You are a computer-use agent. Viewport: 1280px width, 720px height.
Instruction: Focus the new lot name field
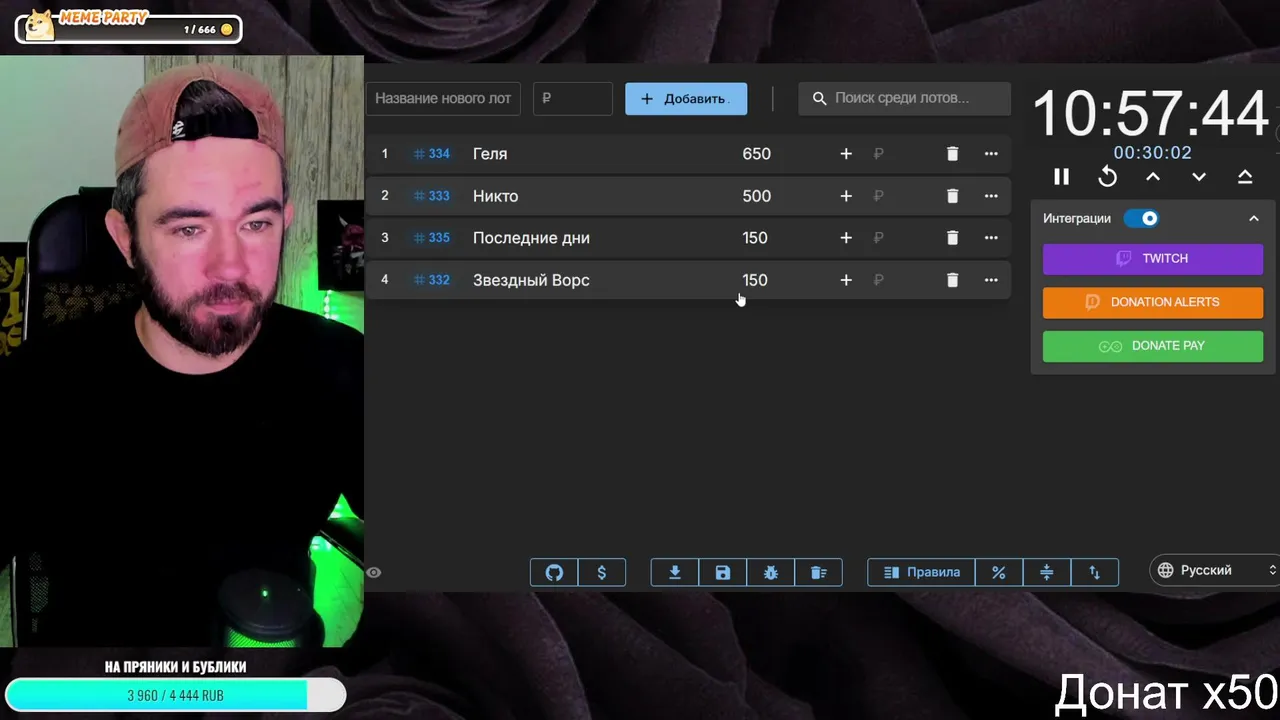click(443, 98)
